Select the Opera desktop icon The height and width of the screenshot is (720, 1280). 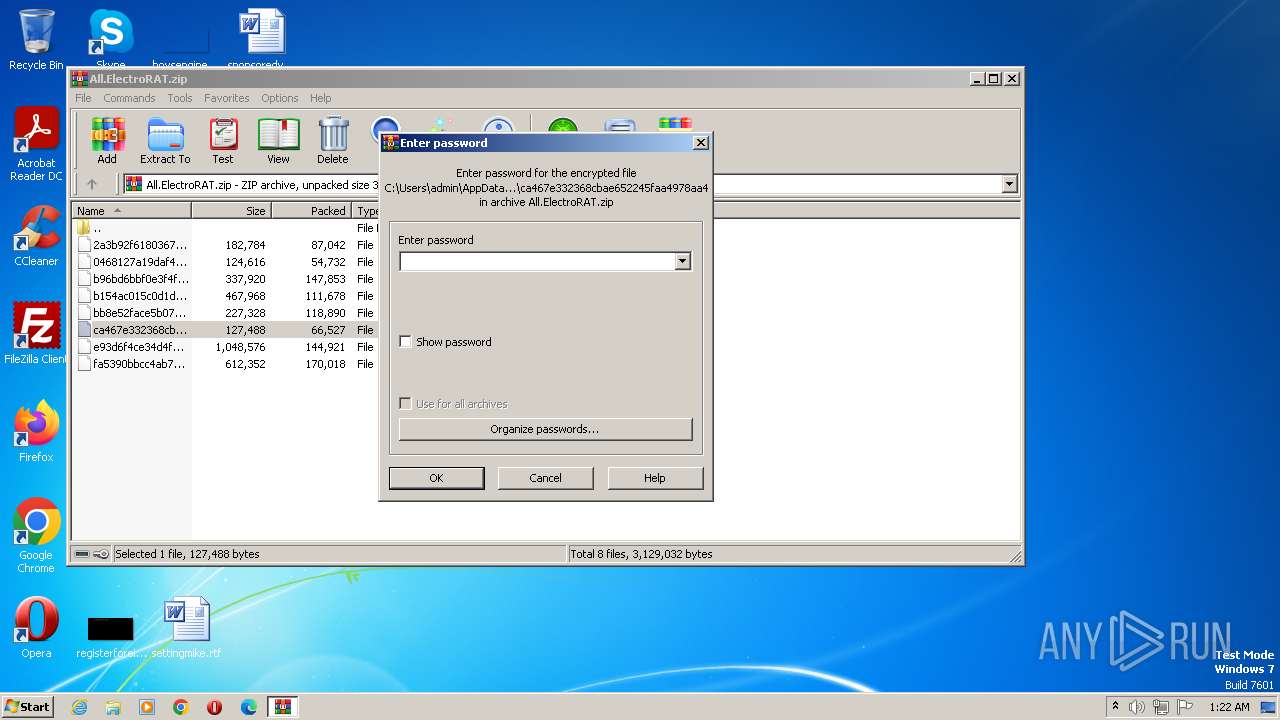[x=36, y=628]
